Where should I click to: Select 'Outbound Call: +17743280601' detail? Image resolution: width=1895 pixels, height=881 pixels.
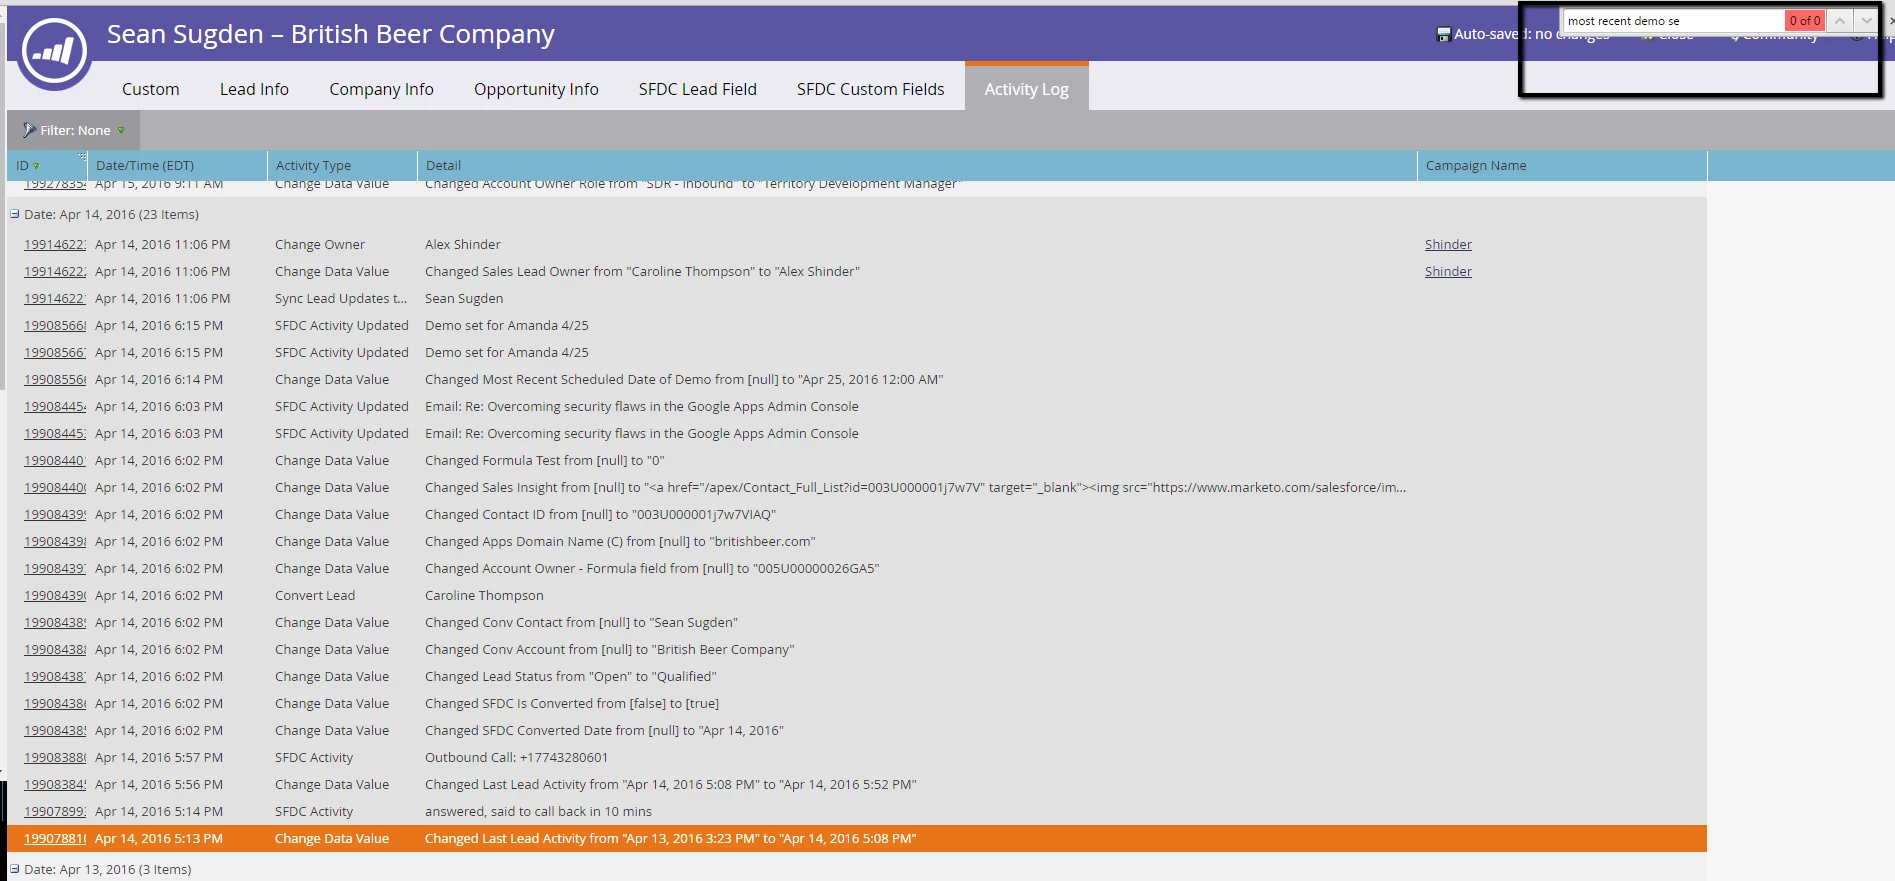pos(516,757)
